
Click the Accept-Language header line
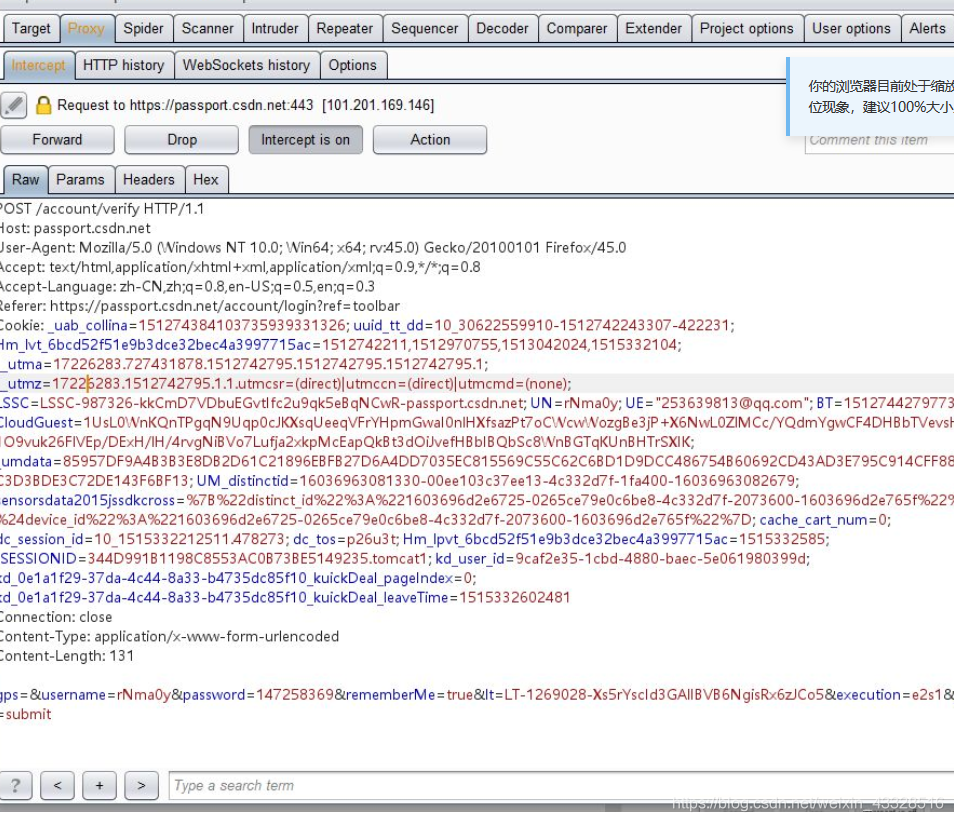[x=187, y=287]
